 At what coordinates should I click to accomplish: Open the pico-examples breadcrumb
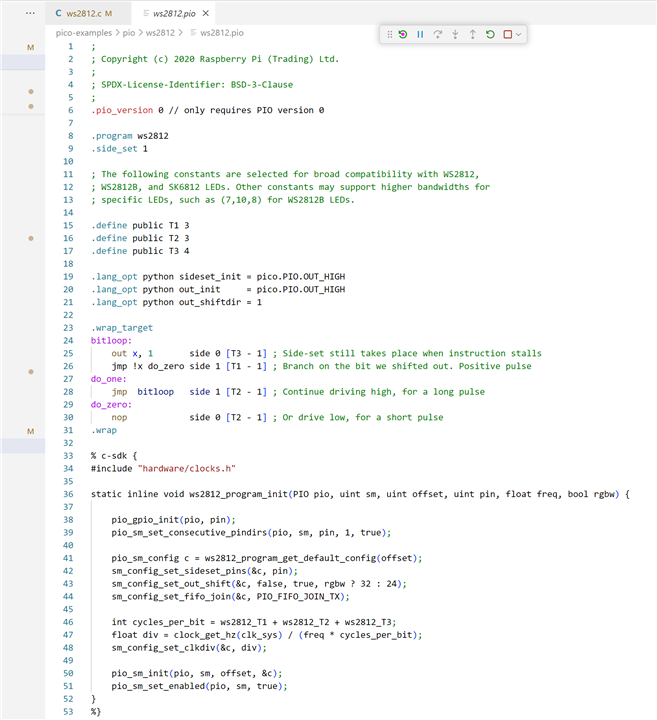86,32
